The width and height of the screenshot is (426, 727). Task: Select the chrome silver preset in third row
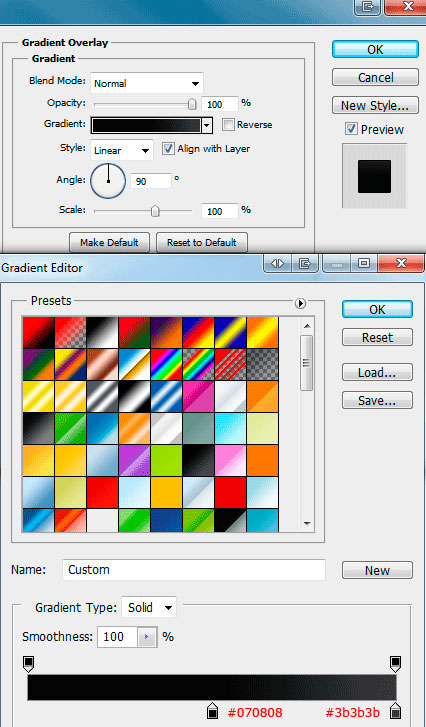pos(102,396)
